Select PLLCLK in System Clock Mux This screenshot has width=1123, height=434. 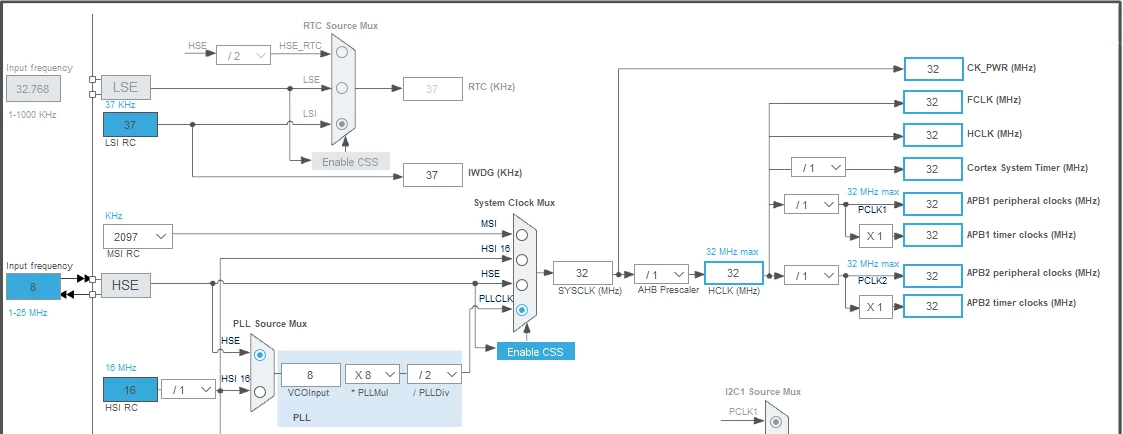pyautogui.click(x=522, y=309)
